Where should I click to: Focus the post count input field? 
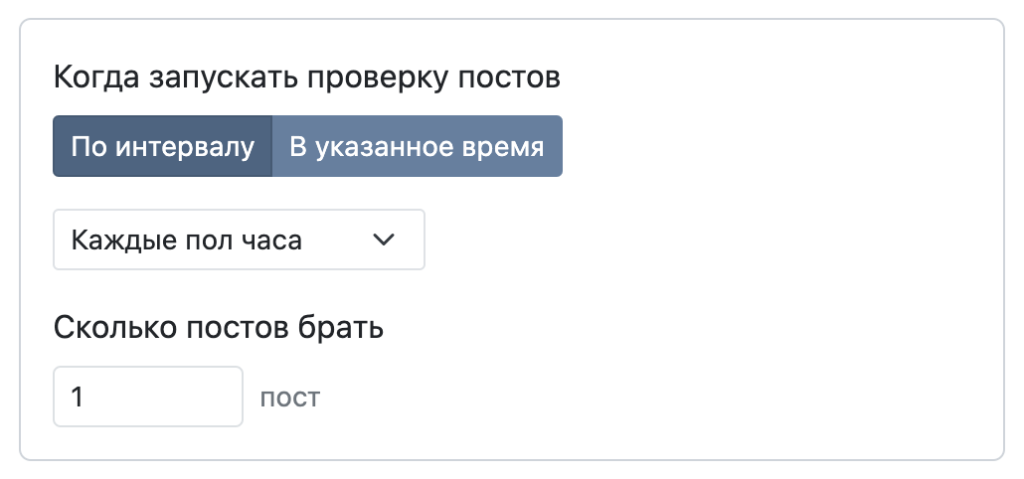point(148,397)
